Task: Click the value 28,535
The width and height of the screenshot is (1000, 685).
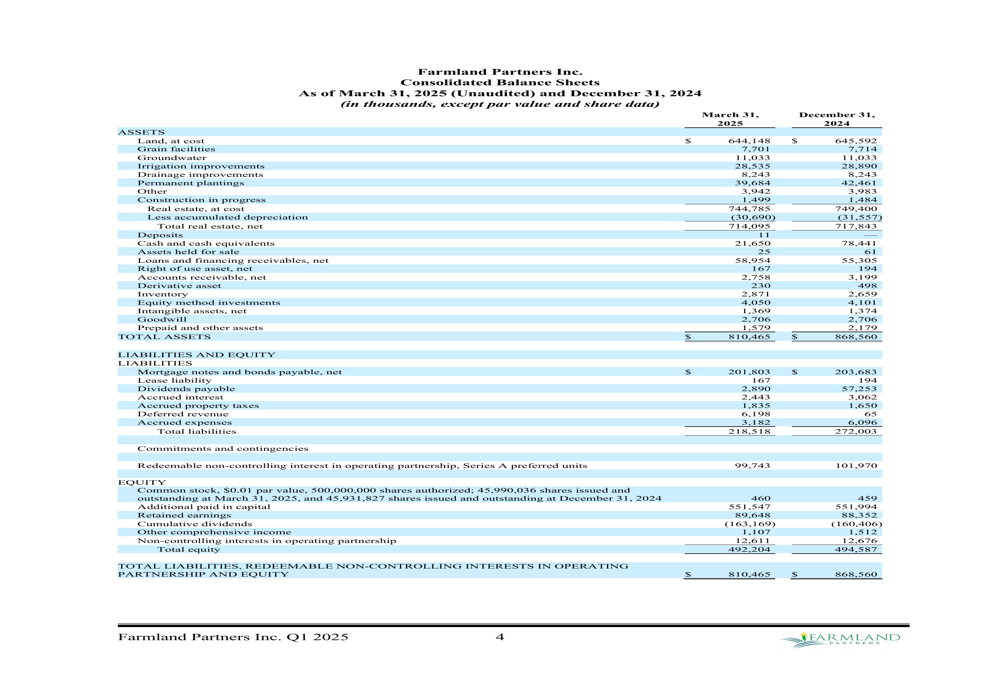Action: coord(753,166)
